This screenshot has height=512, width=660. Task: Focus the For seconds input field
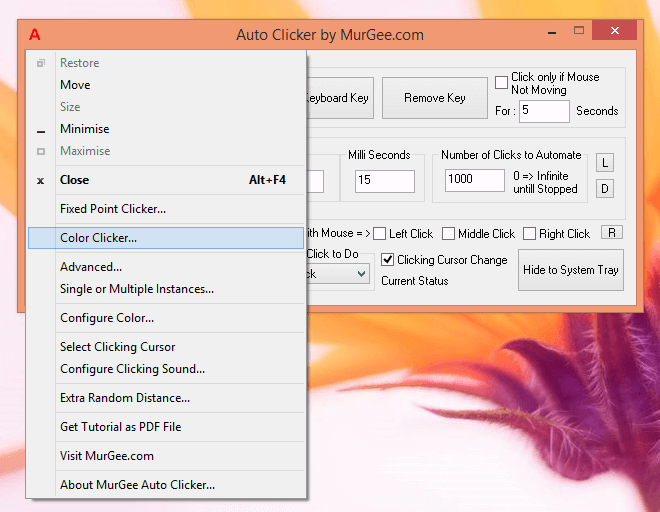[544, 111]
